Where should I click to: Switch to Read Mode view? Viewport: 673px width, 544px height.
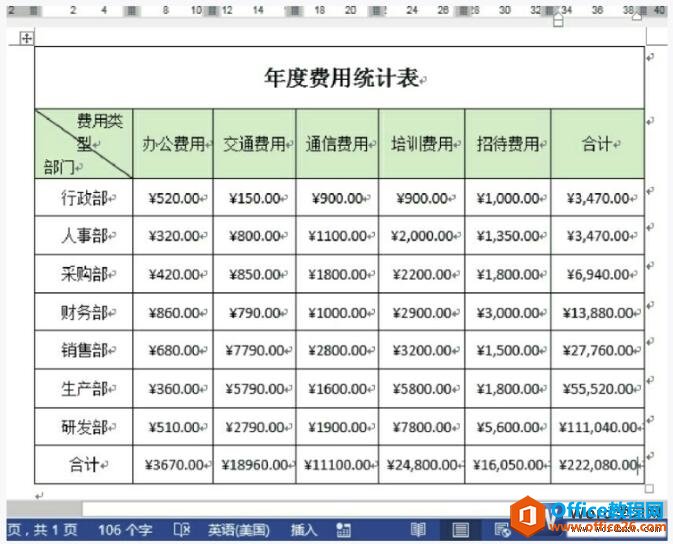[x=418, y=530]
